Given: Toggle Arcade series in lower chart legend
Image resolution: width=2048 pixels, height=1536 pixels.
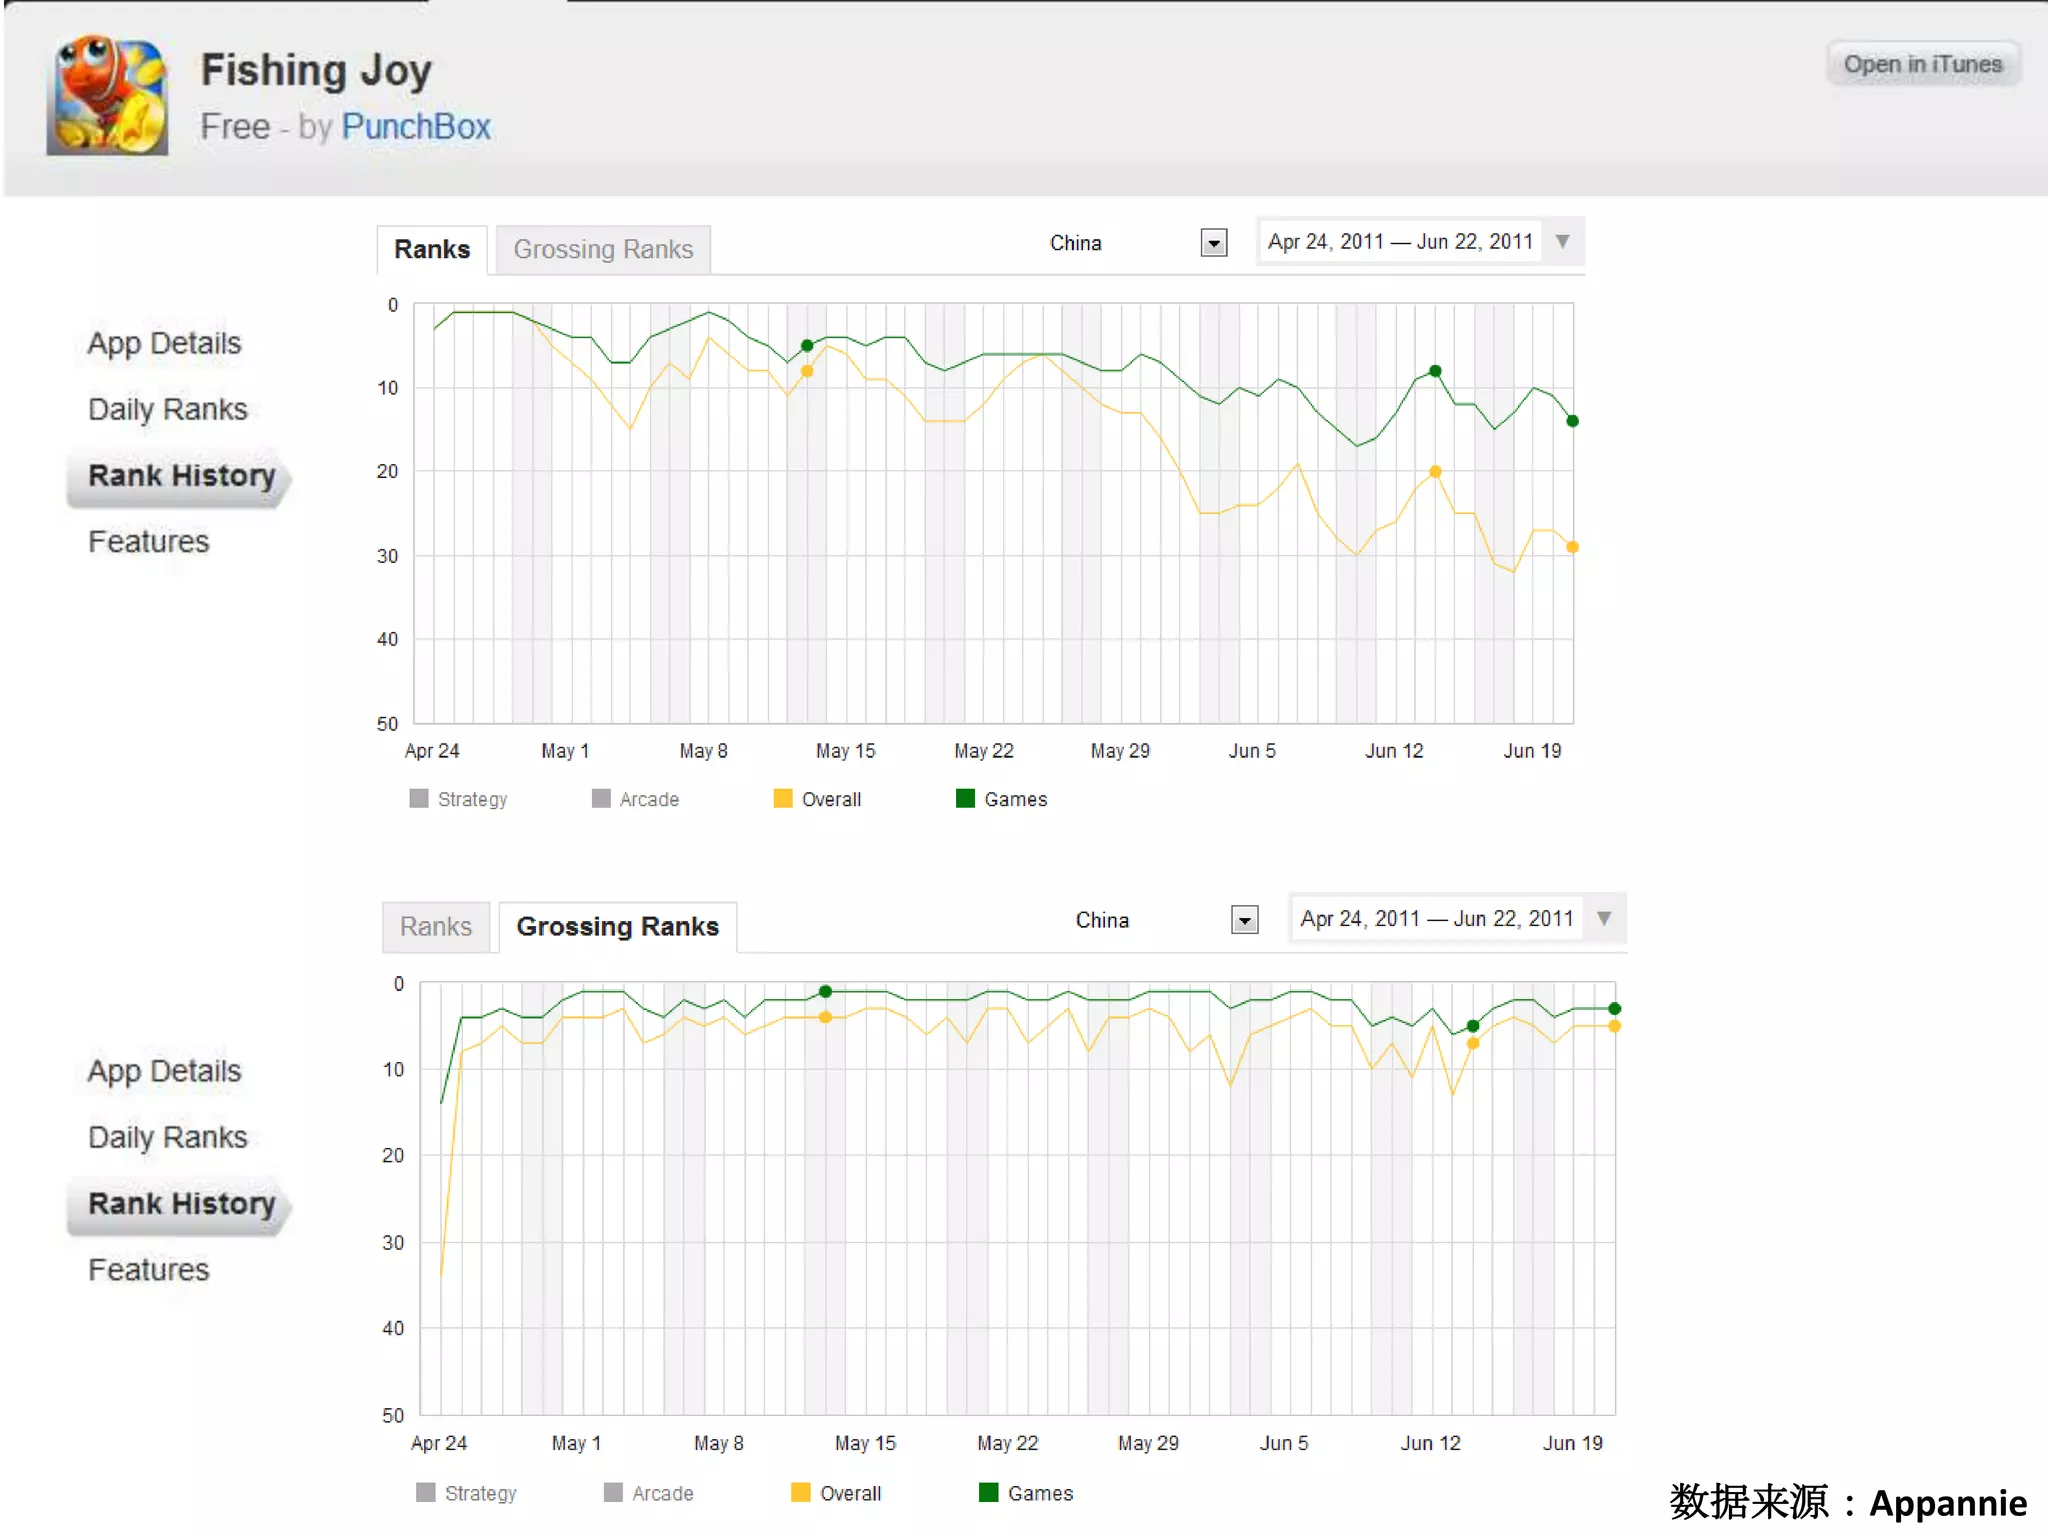Looking at the screenshot, I should (649, 1493).
